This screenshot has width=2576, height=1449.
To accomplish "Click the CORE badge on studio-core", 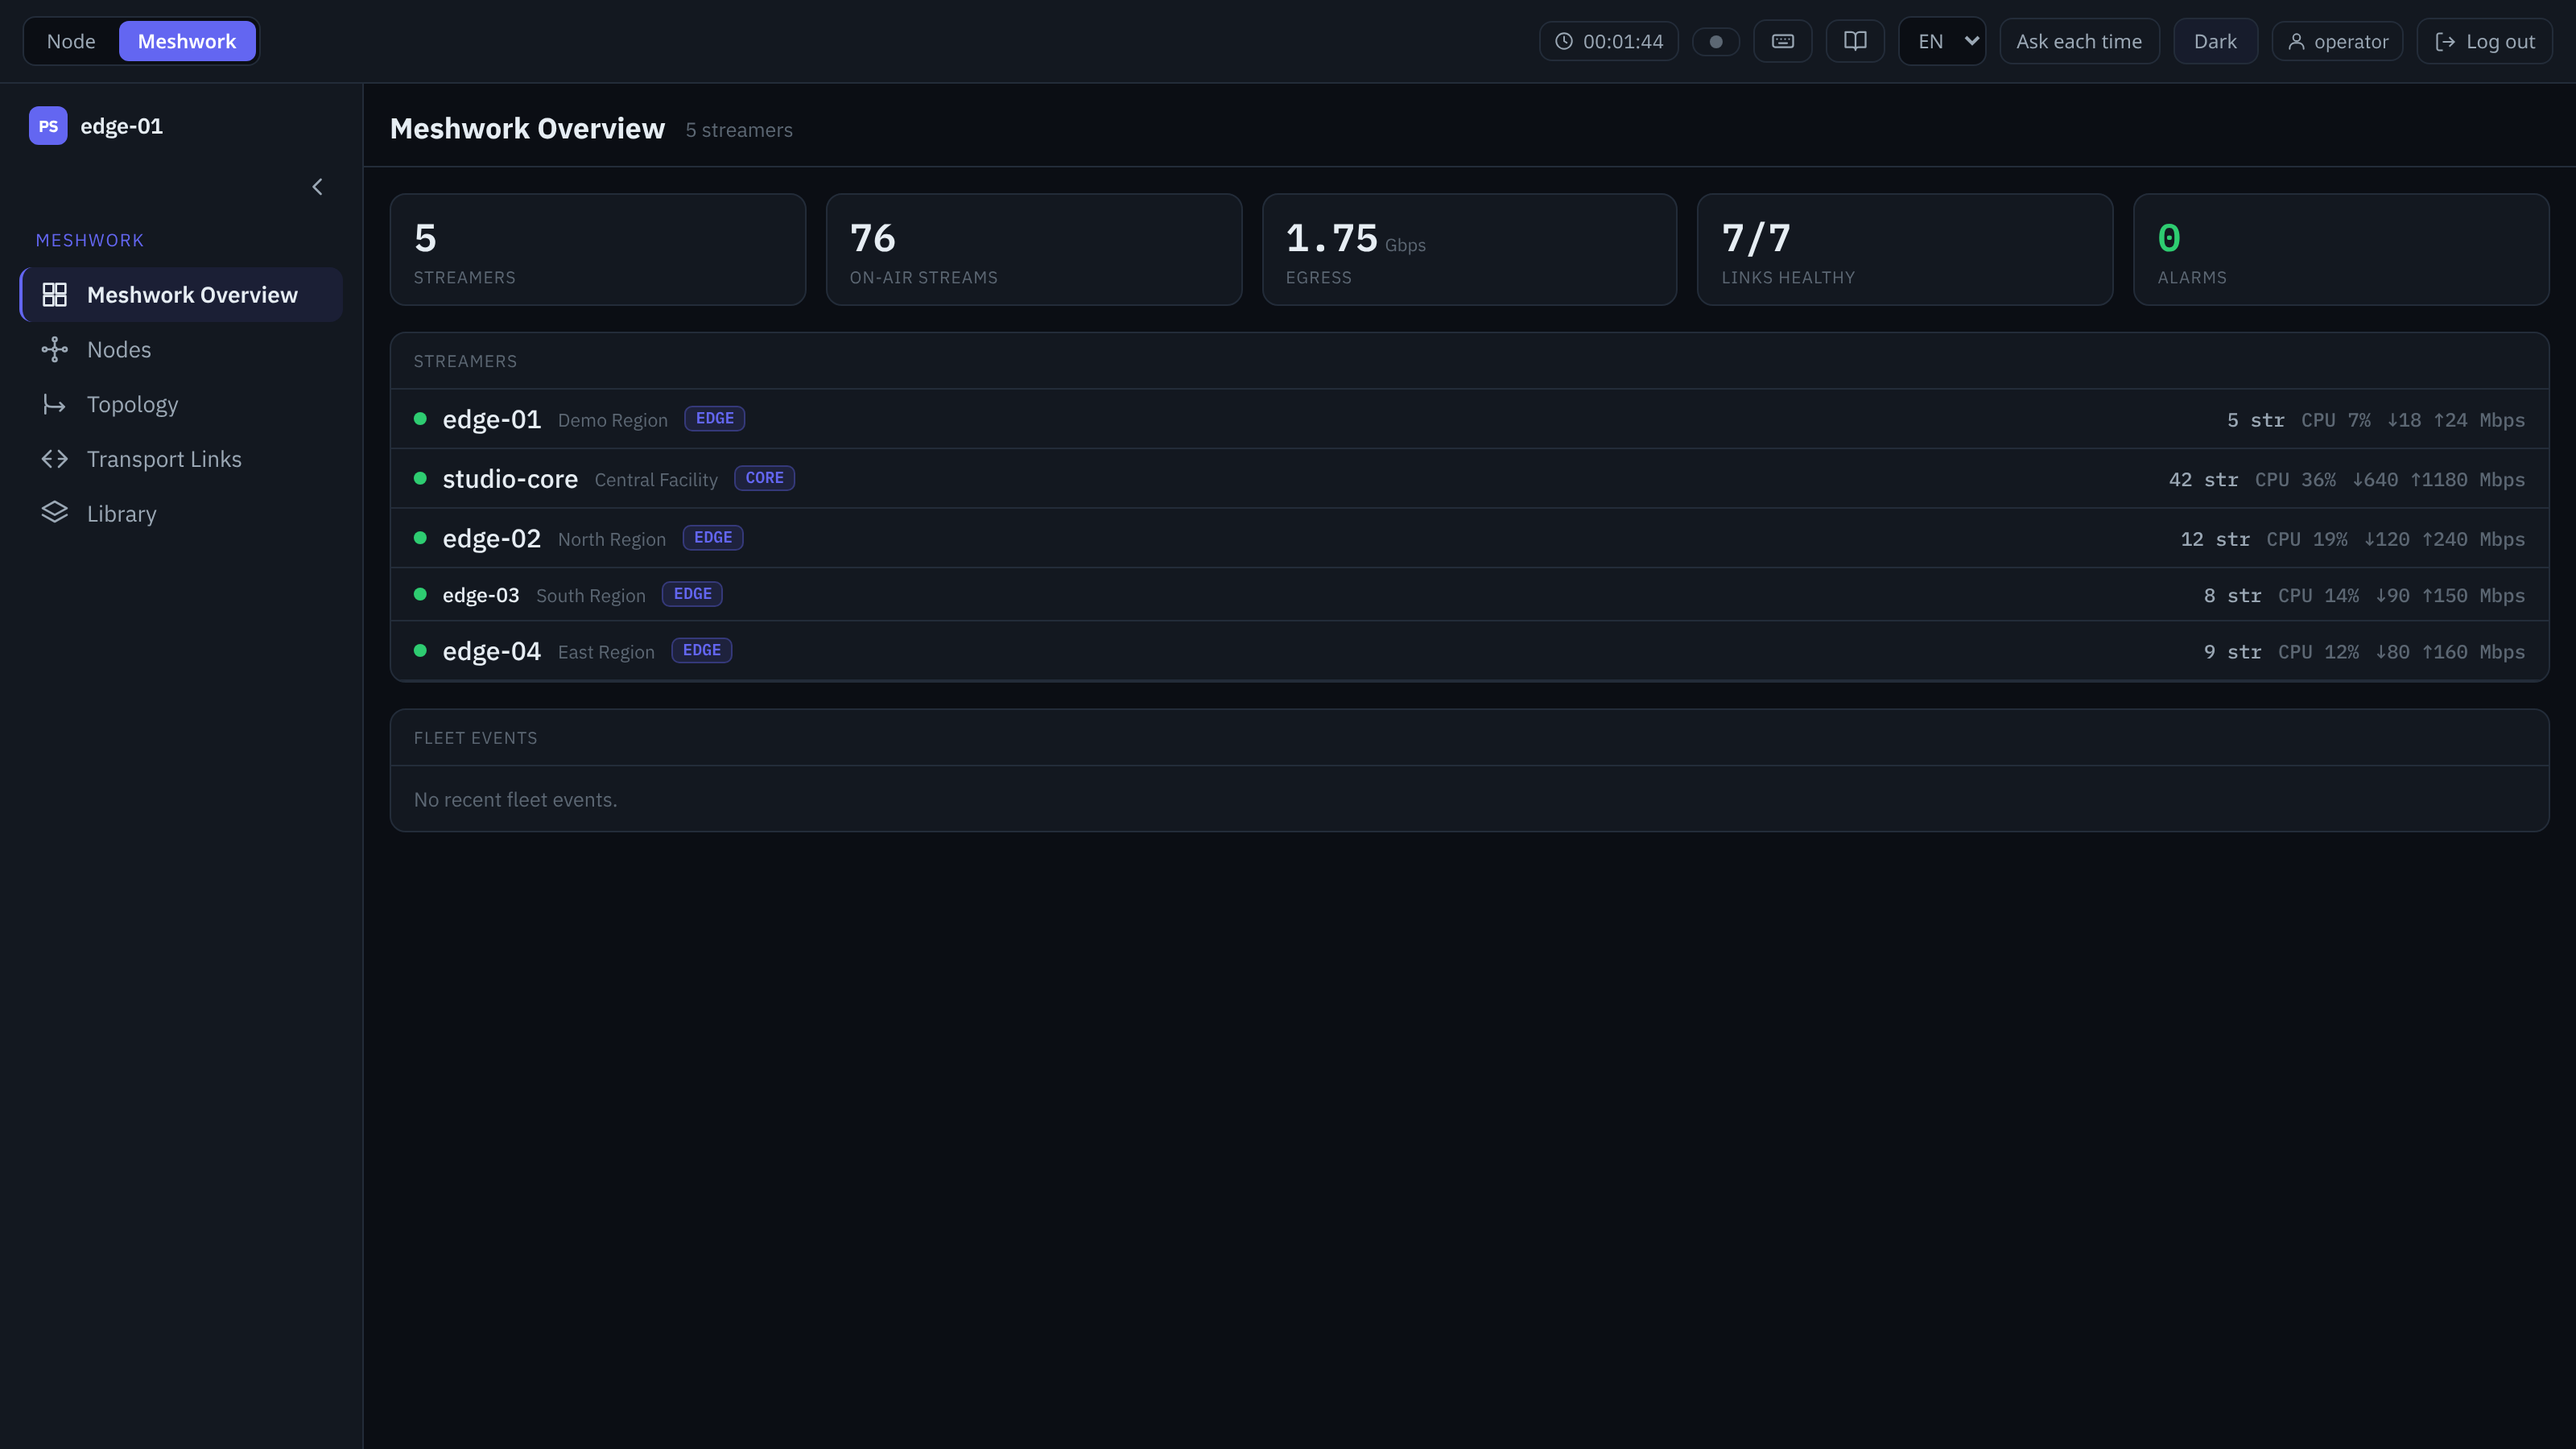I will (764, 478).
